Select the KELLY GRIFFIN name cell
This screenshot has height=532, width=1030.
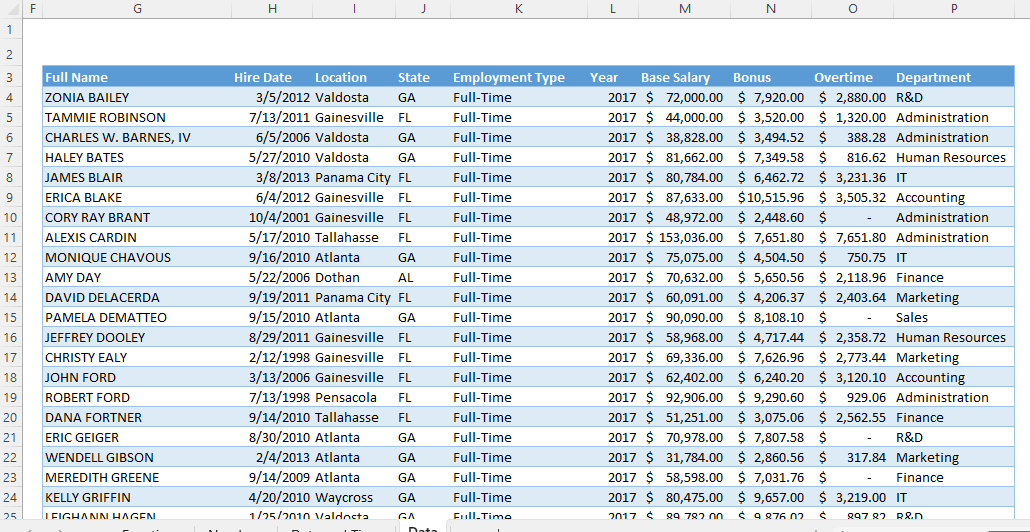click(x=137, y=498)
